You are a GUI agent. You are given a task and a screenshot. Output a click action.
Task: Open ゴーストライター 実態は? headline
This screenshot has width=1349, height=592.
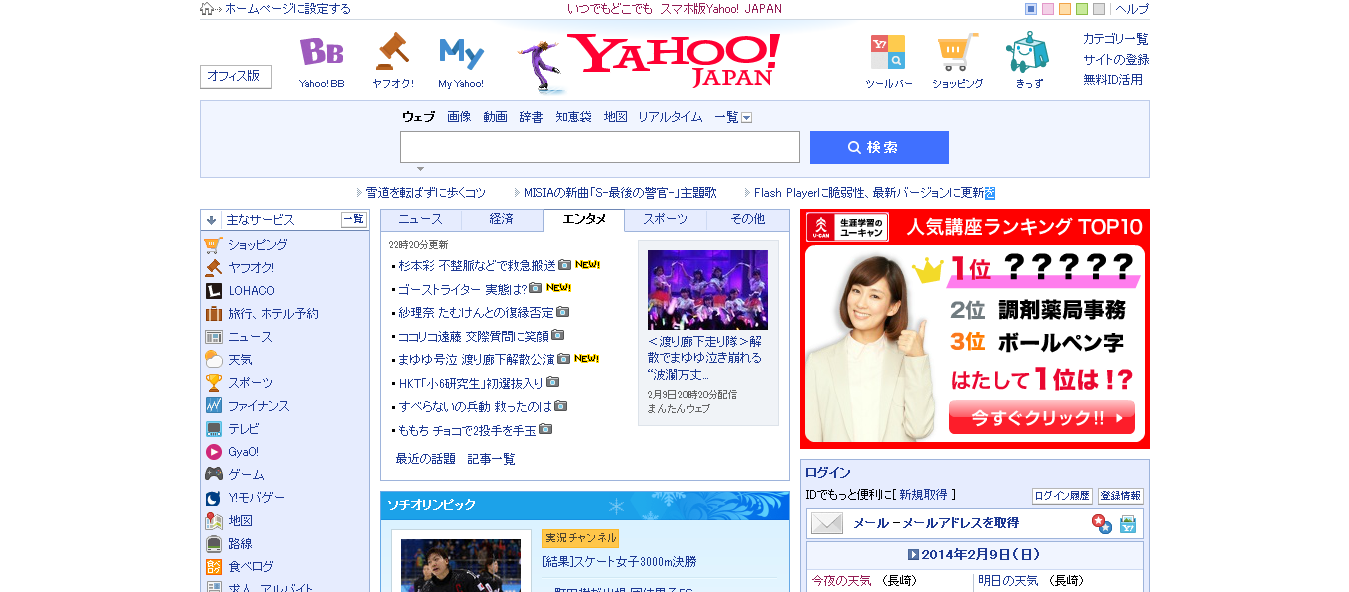[x=462, y=288]
